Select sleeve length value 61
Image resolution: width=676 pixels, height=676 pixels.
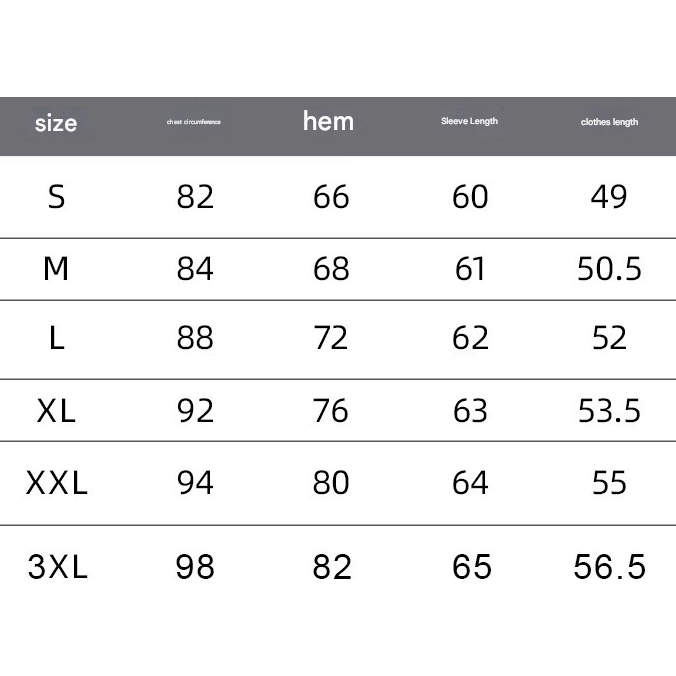(470, 269)
